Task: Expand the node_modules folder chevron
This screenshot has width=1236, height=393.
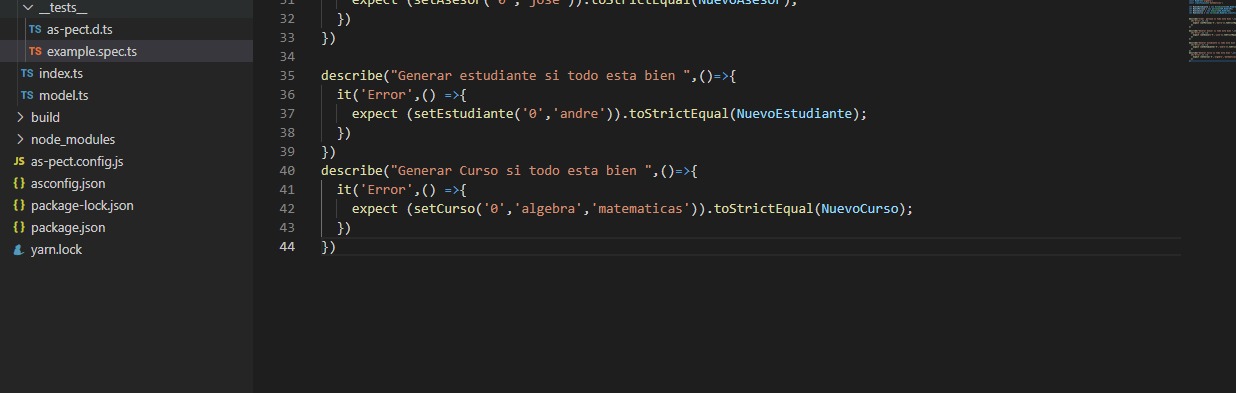Action: (20, 139)
